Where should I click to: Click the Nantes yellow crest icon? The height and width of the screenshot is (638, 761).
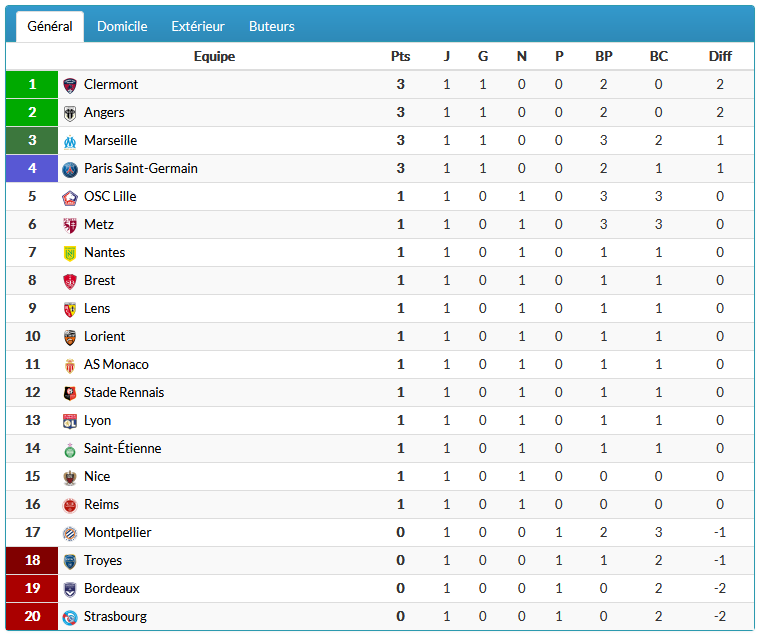(70, 253)
